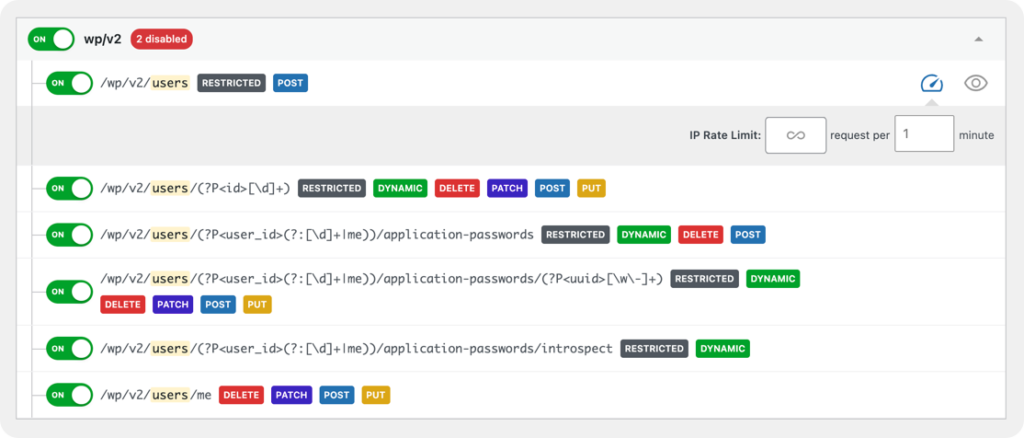This screenshot has height=438, width=1024.
Task: Click RESTRICTED badge on row ending application-passwords
Action: (x=575, y=234)
